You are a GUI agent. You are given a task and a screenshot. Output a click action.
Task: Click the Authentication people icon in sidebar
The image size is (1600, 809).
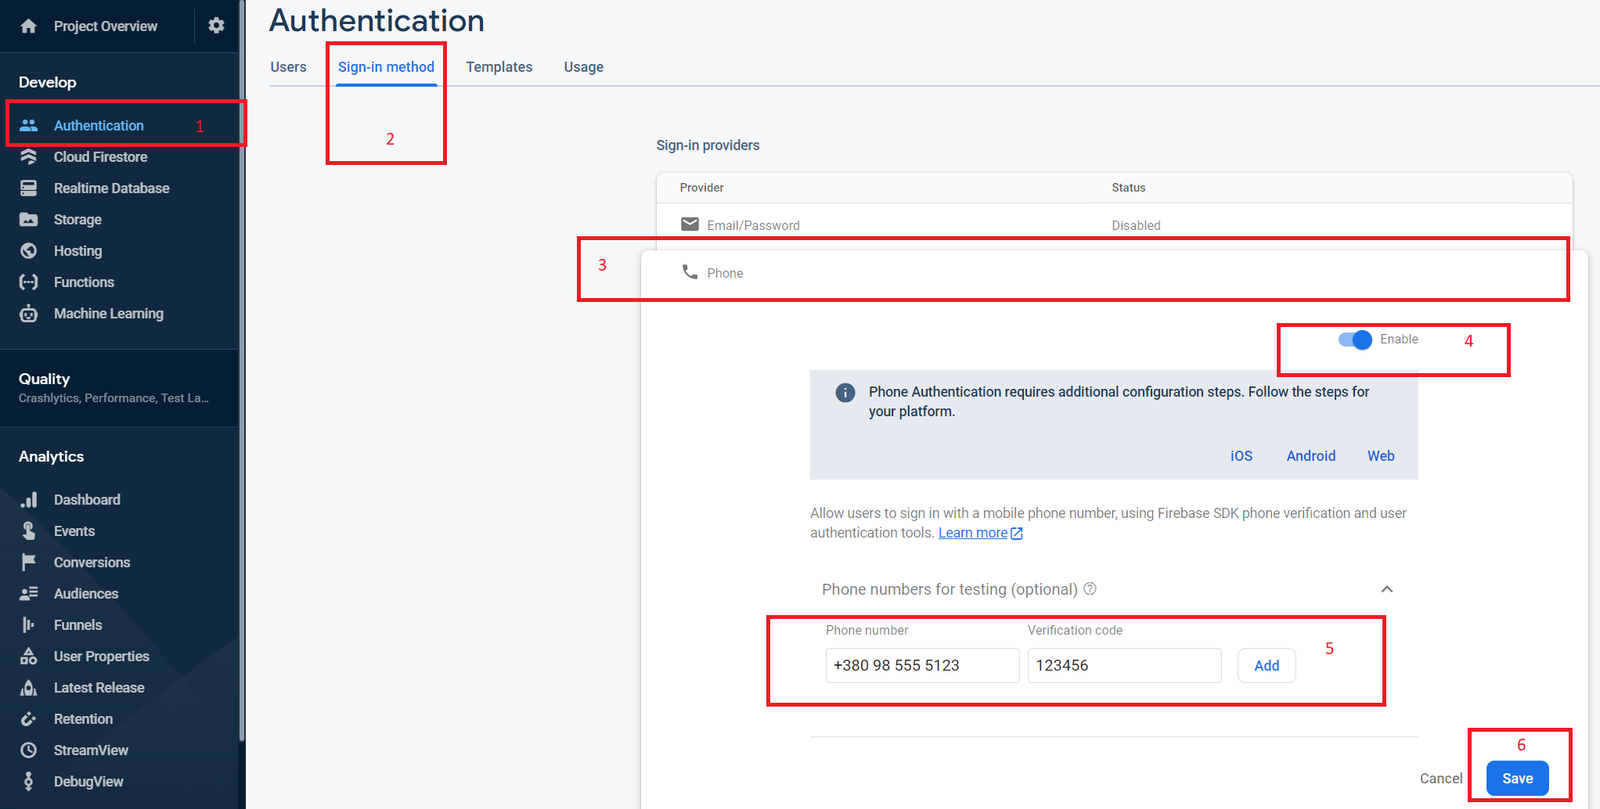pyautogui.click(x=28, y=125)
